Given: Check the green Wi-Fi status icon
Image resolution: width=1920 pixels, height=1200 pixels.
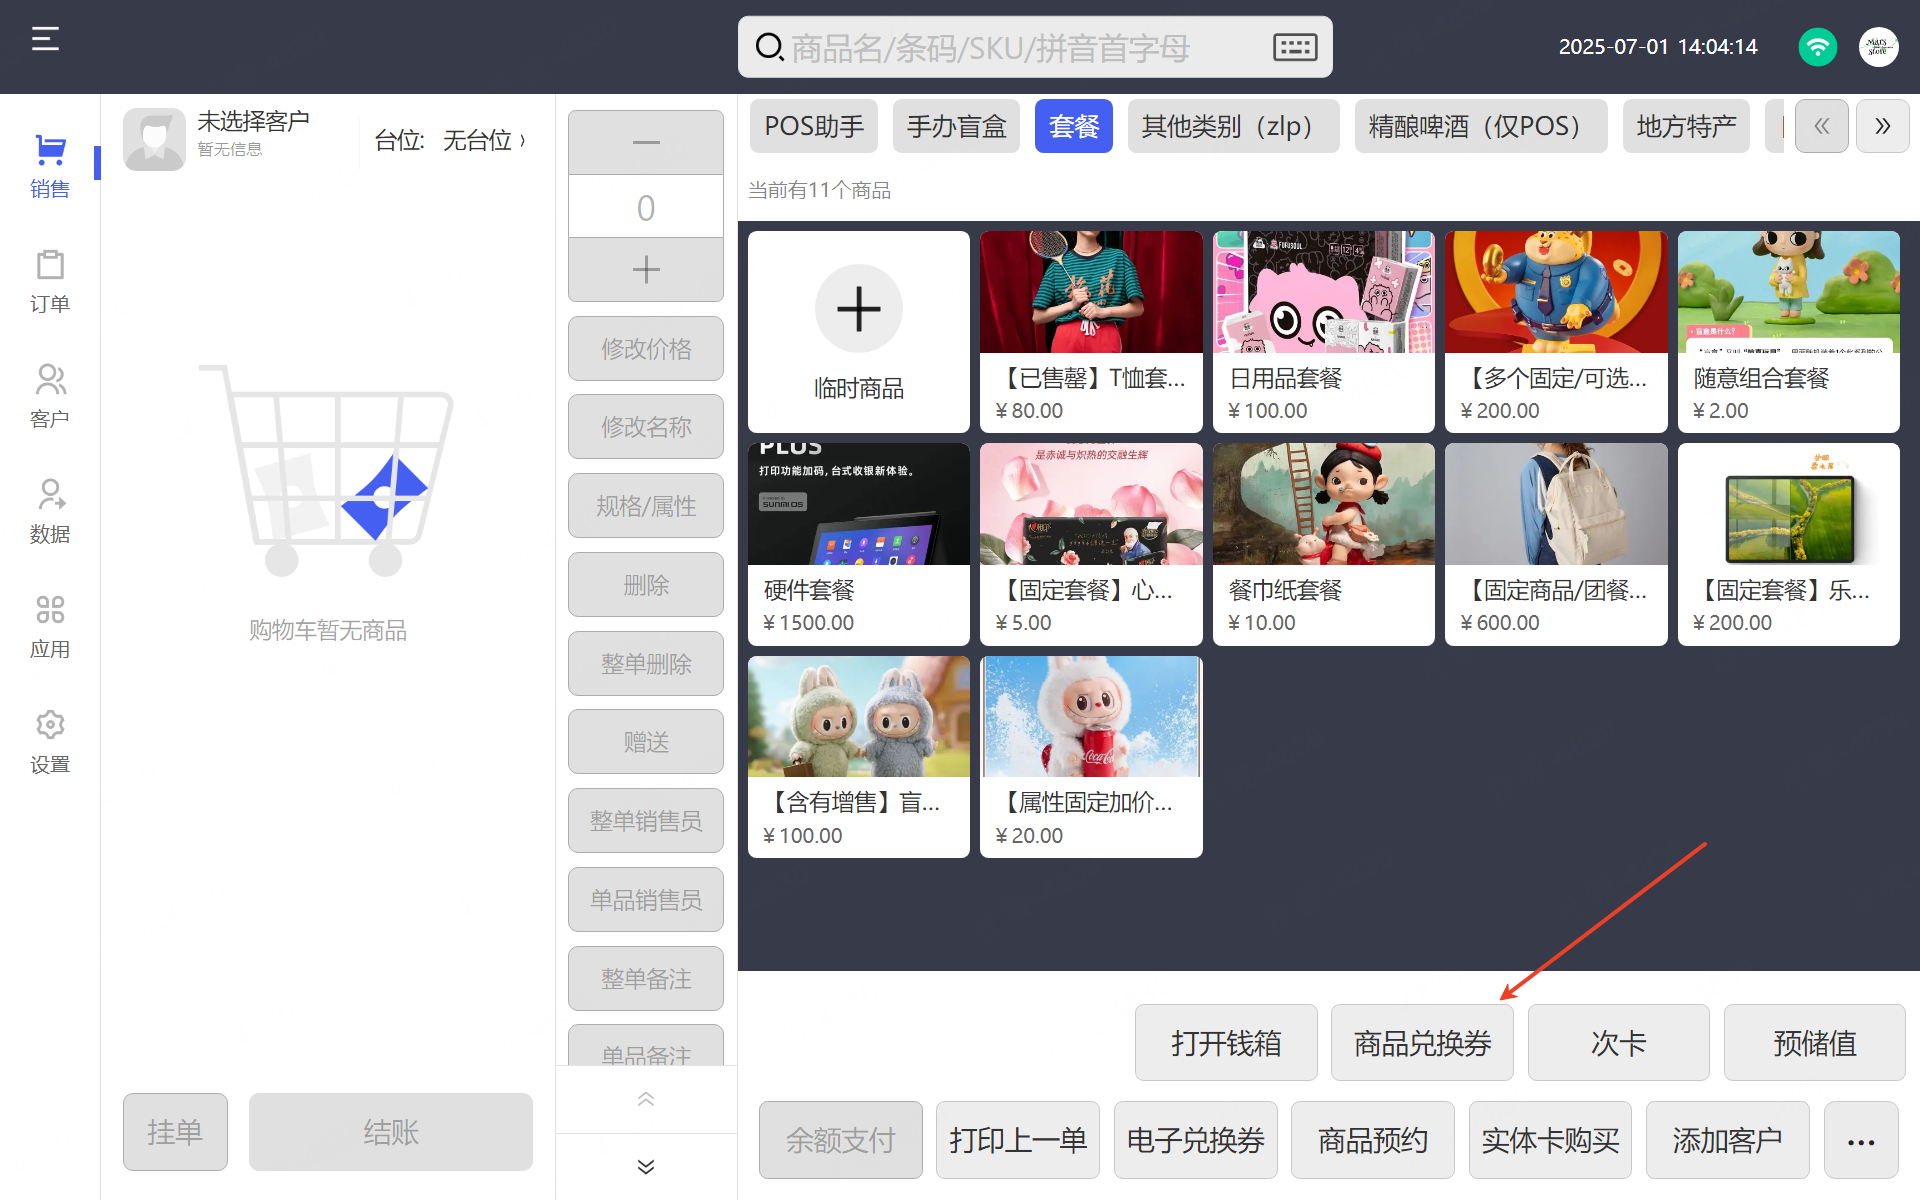Looking at the screenshot, I should pos(1817,47).
